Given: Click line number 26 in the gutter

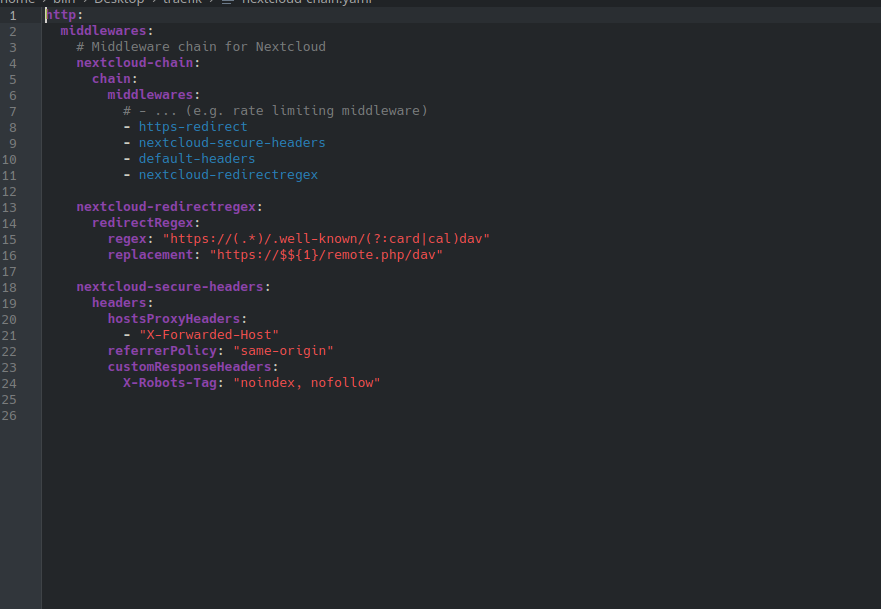Looking at the screenshot, I should click(x=9, y=415).
